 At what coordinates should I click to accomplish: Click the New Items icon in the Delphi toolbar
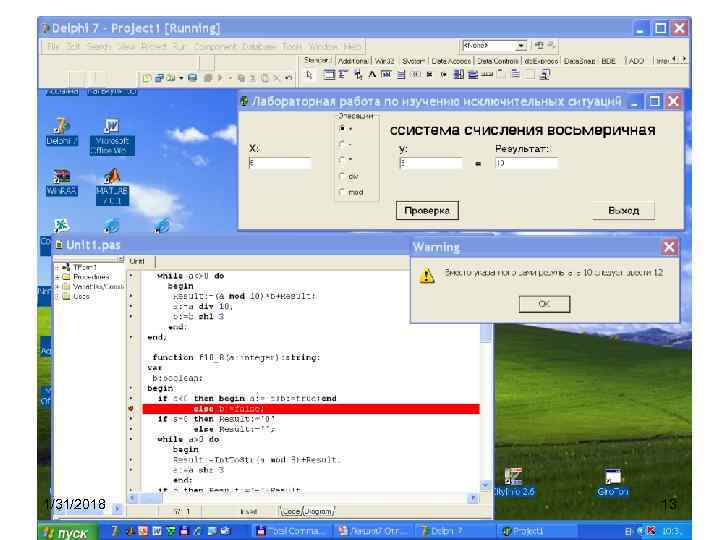pos(147,78)
